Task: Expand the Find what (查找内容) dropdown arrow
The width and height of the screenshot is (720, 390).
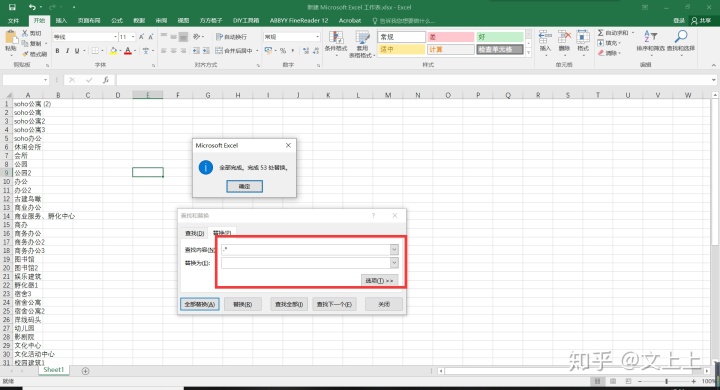Action: pyautogui.click(x=394, y=249)
